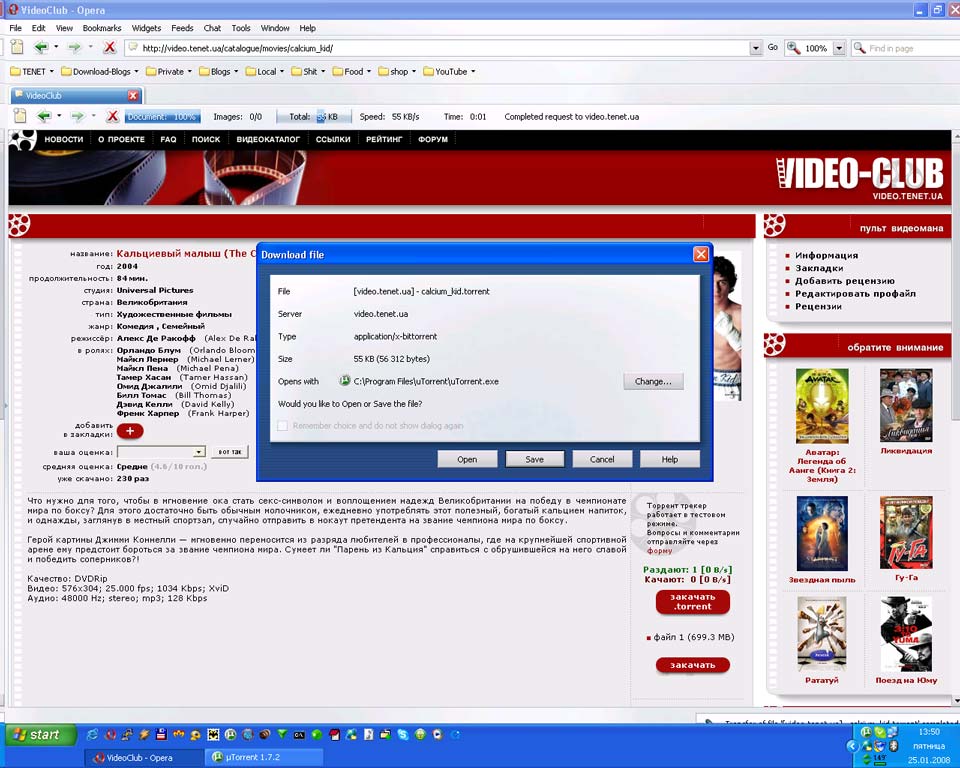The width and height of the screenshot is (960, 768).
Task: Expand the Blogs bookmarks folder arrow
Action: pyautogui.click(x=236, y=72)
